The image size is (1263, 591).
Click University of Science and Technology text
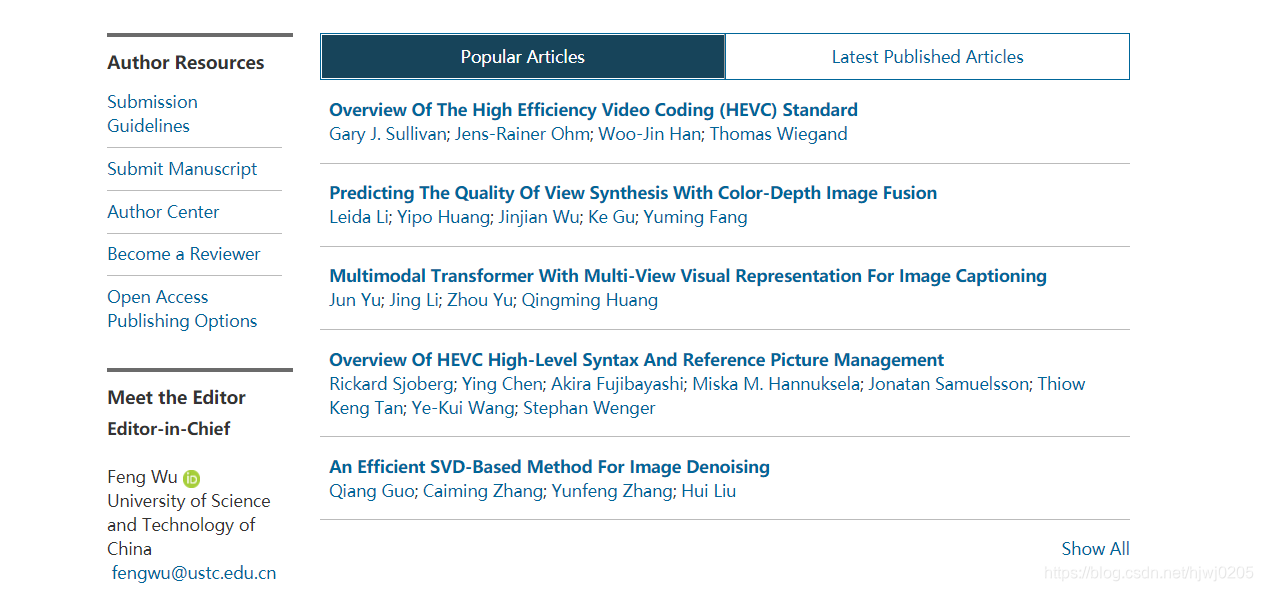(x=189, y=525)
